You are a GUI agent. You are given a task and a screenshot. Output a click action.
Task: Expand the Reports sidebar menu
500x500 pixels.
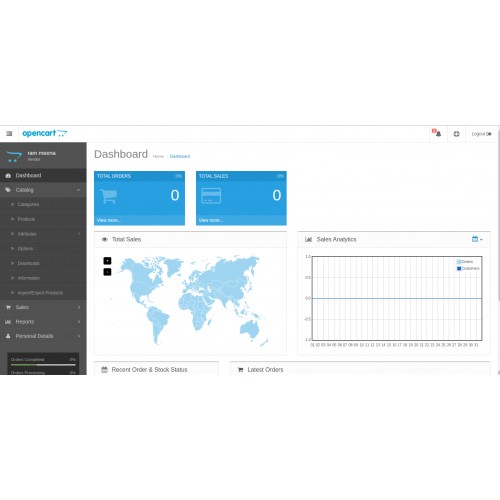(x=43, y=322)
